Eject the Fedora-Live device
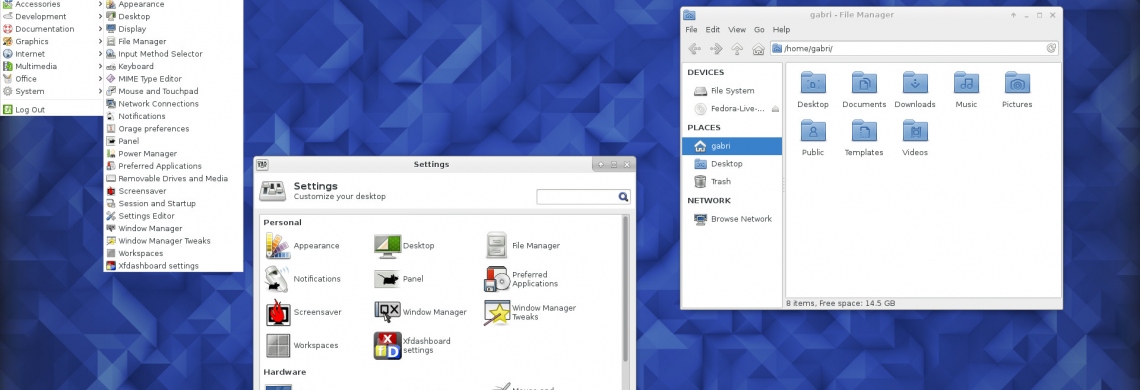Viewport: 1140px width, 390px height. pyautogui.click(x=775, y=109)
